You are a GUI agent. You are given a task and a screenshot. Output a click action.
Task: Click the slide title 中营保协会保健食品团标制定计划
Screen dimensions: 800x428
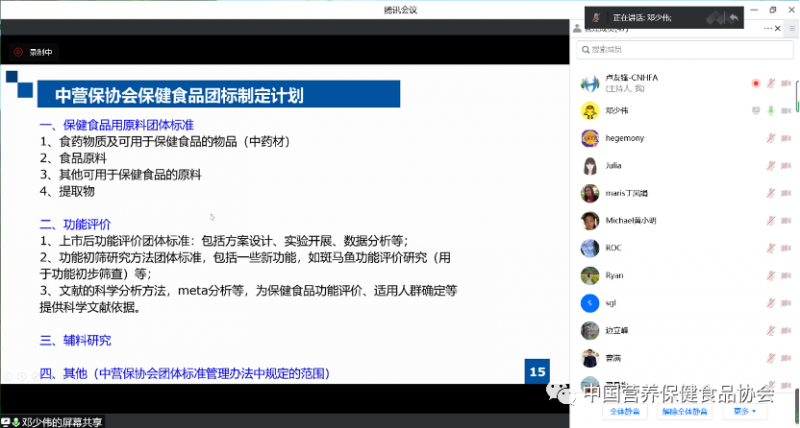179,95
